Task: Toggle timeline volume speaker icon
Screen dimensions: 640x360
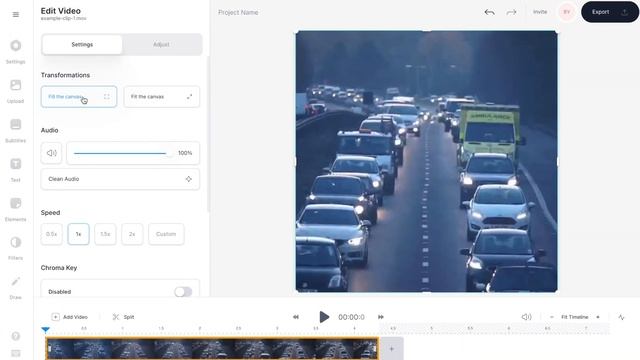Action: (527, 317)
